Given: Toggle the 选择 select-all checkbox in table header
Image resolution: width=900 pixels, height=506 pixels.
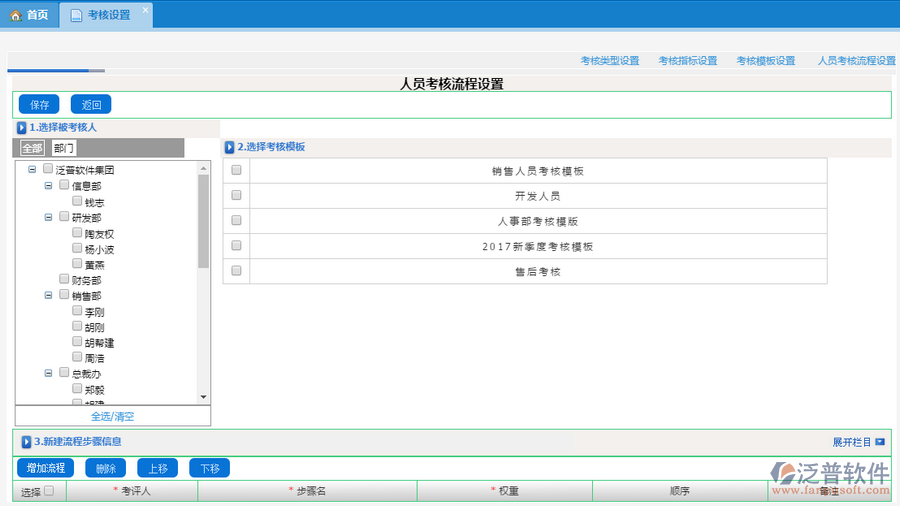Looking at the screenshot, I should click(x=48, y=491).
